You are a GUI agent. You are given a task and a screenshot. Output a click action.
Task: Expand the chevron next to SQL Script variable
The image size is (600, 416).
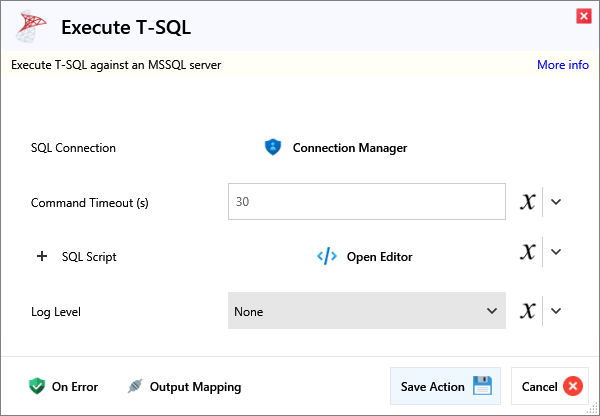(557, 252)
